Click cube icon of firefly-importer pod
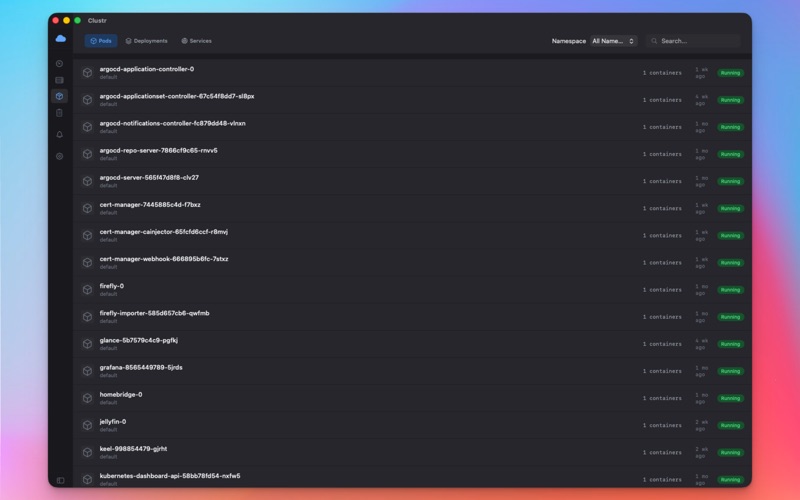This screenshot has width=800, height=500. tap(87, 316)
